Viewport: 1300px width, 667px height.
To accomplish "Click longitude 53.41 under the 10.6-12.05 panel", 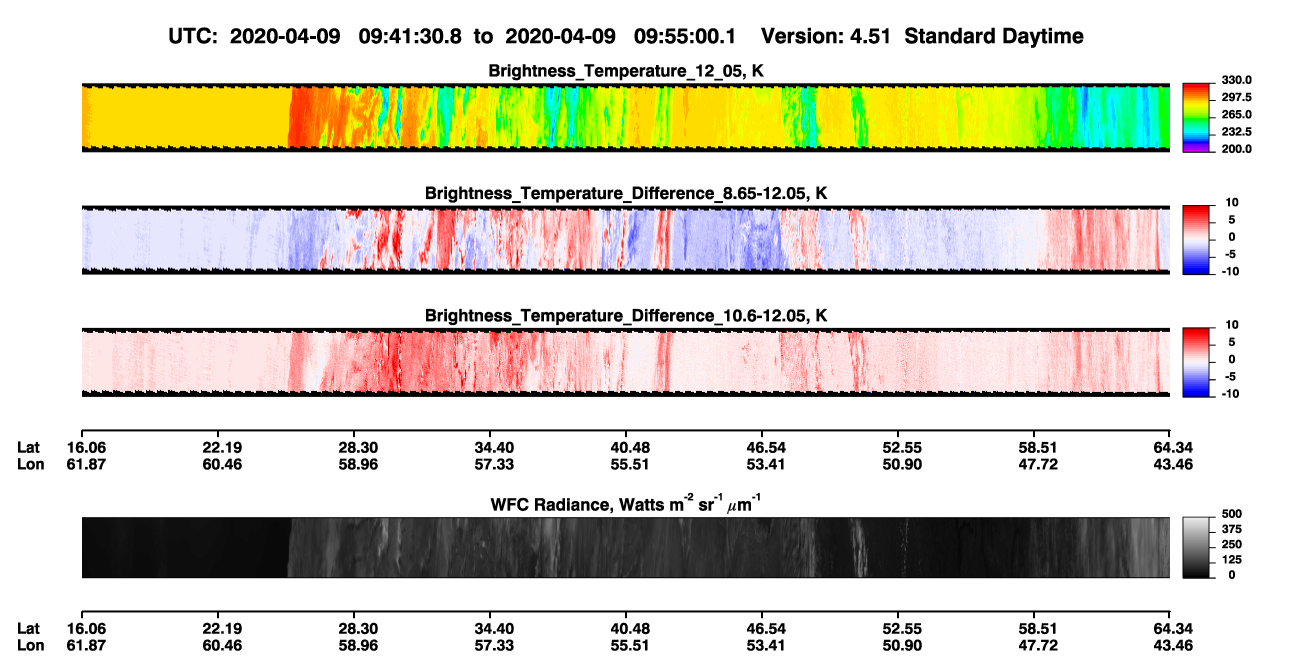I will point(762,464).
